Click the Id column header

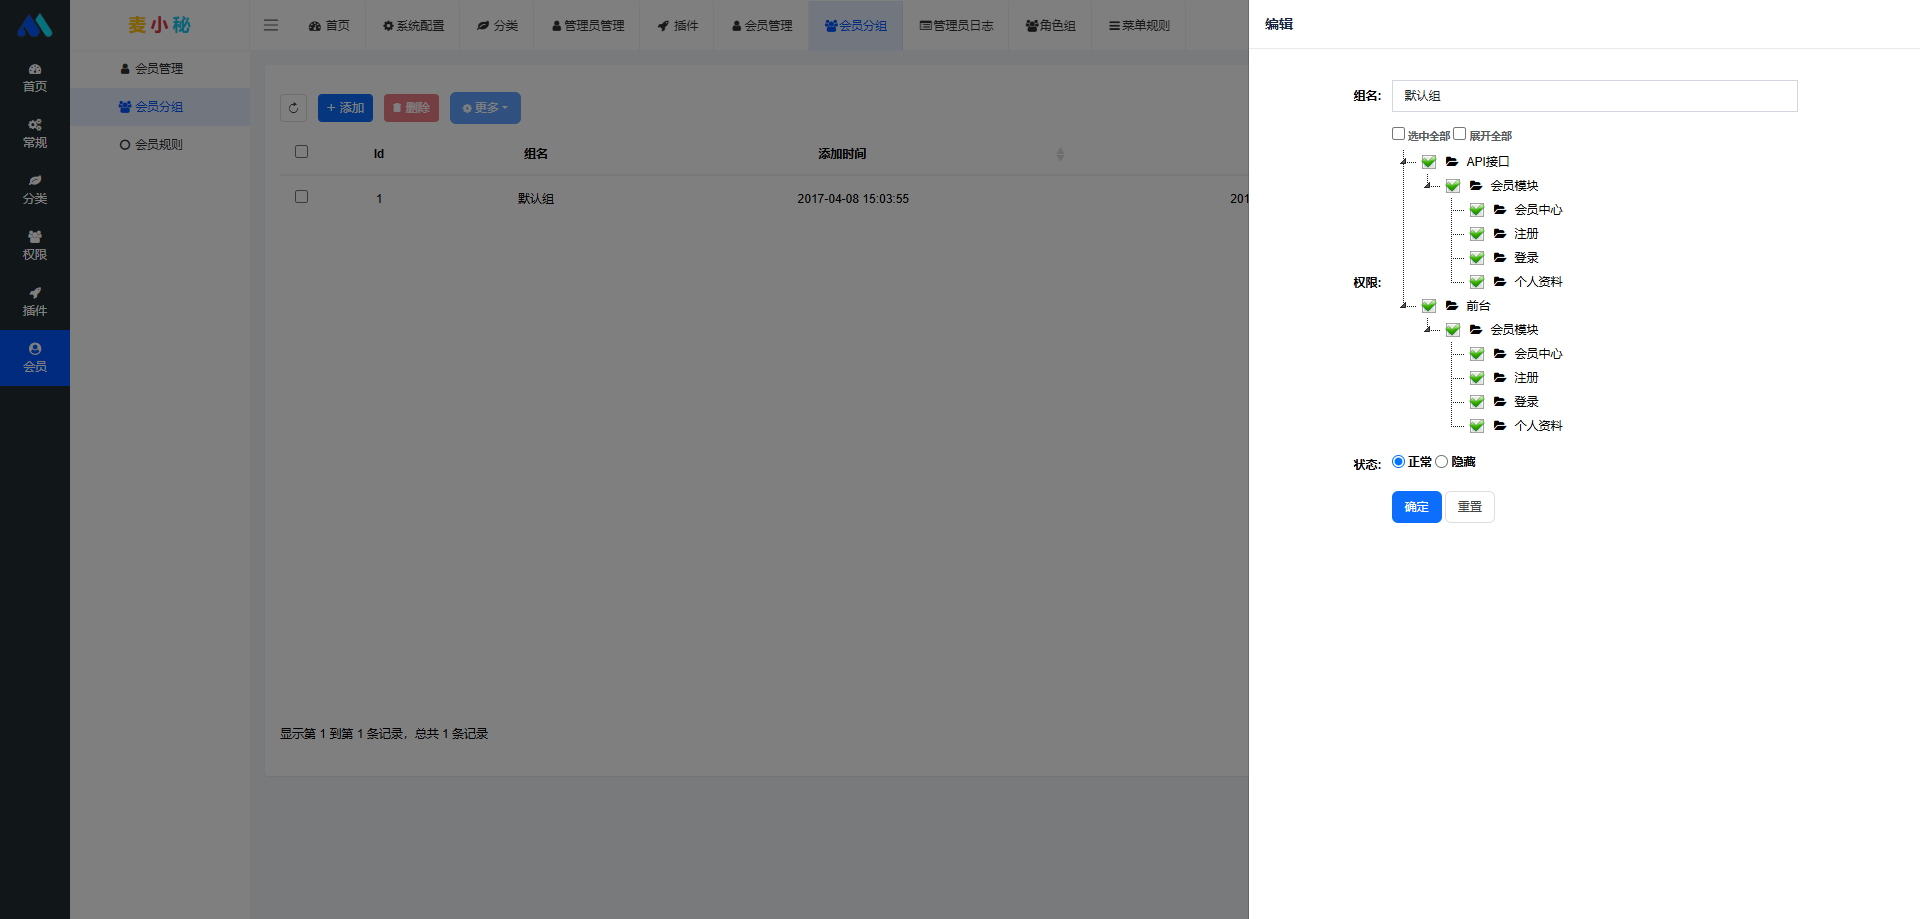(x=379, y=154)
